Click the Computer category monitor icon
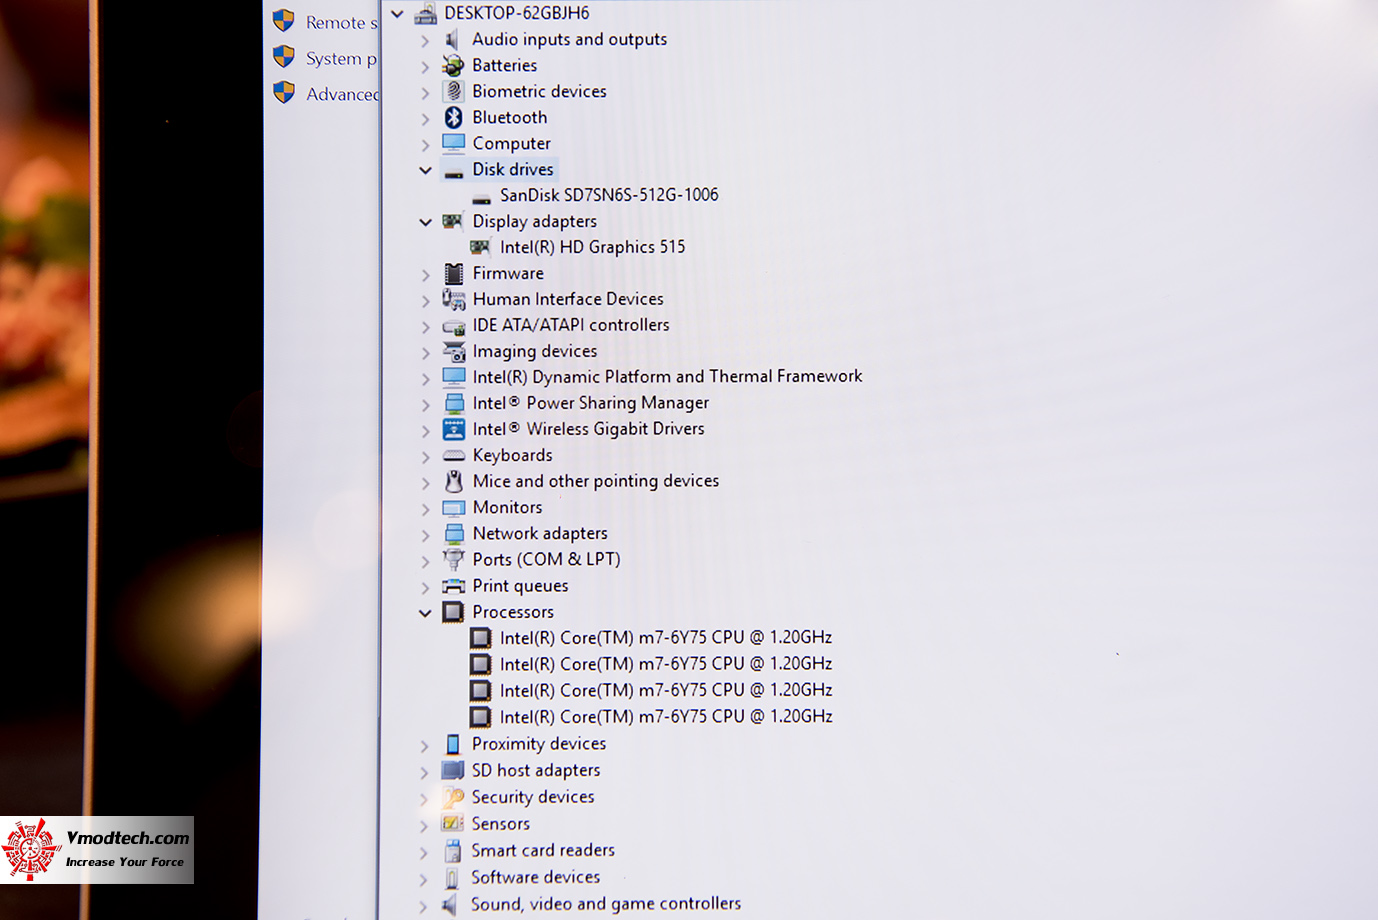The height and width of the screenshot is (920, 1378). pyautogui.click(x=454, y=143)
